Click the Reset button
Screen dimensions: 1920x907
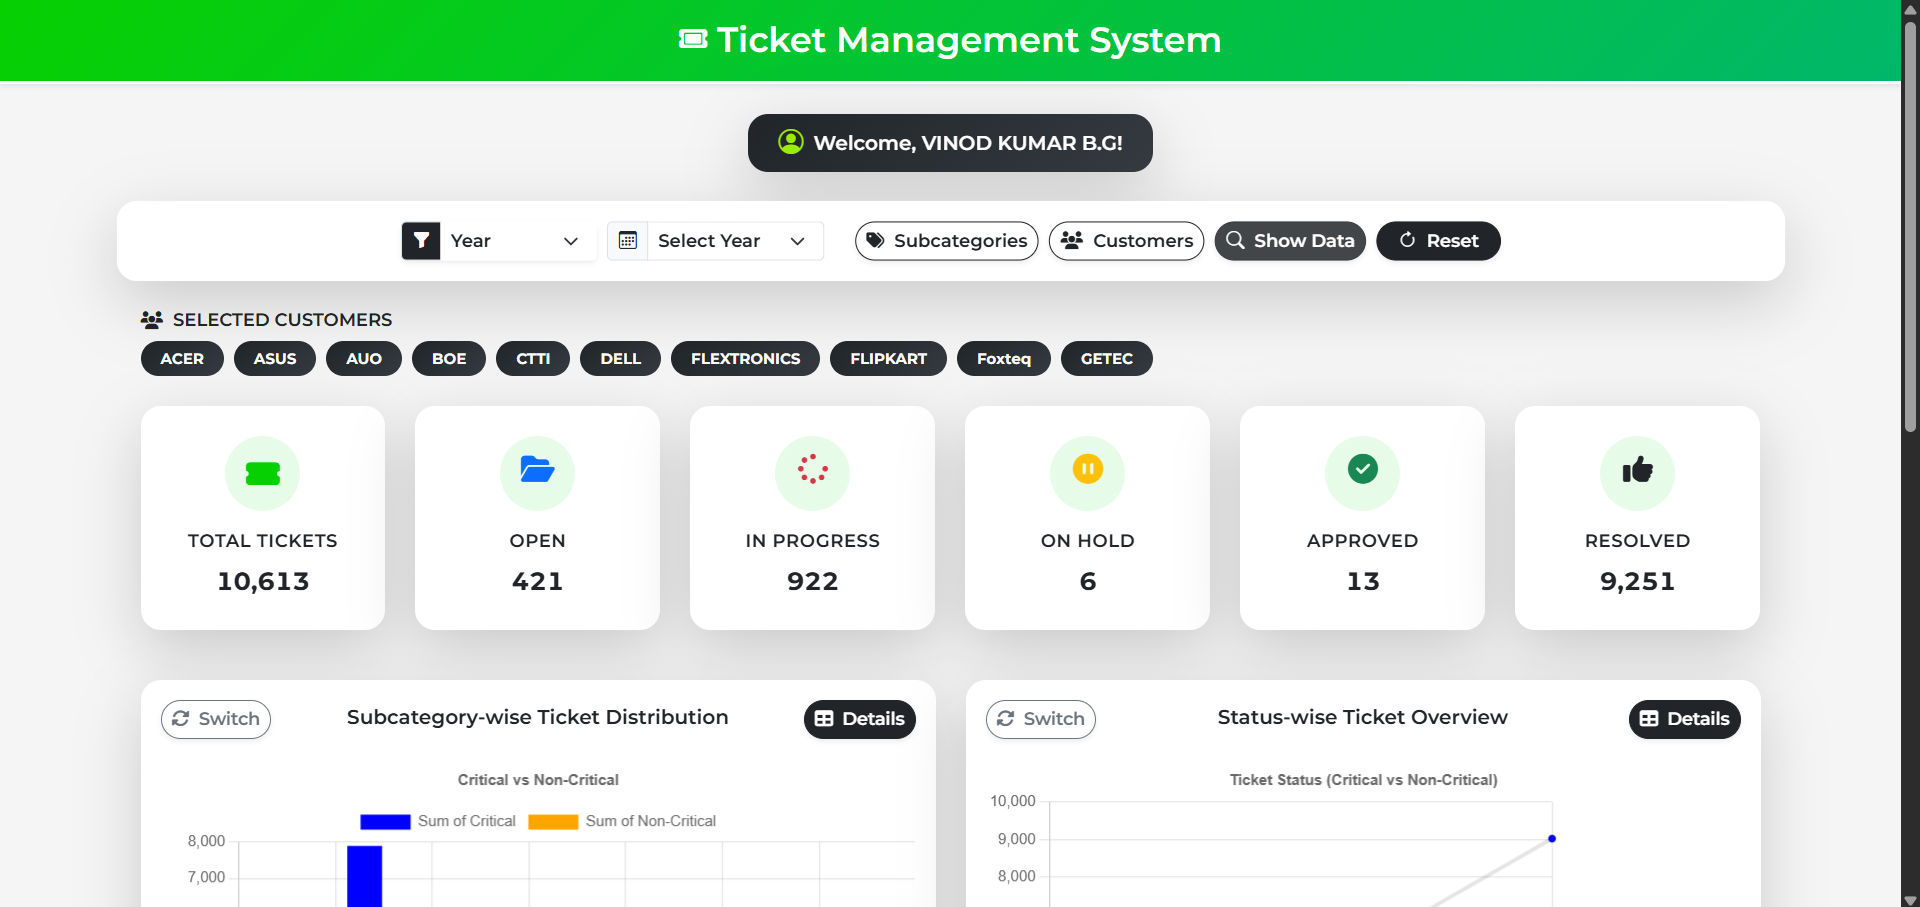tap(1439, 241)
